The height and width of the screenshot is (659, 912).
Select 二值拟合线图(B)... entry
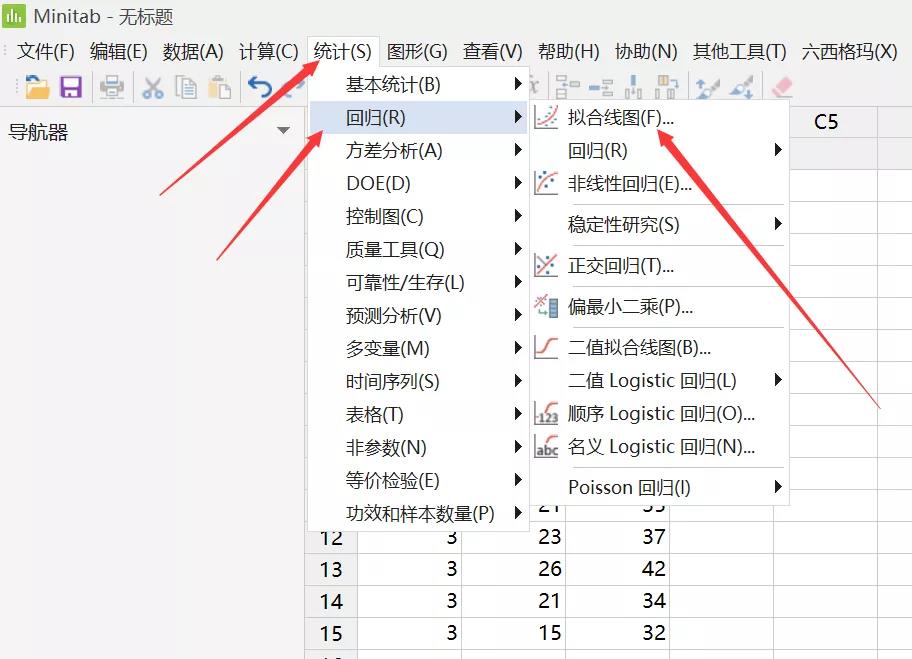(660, 347)
